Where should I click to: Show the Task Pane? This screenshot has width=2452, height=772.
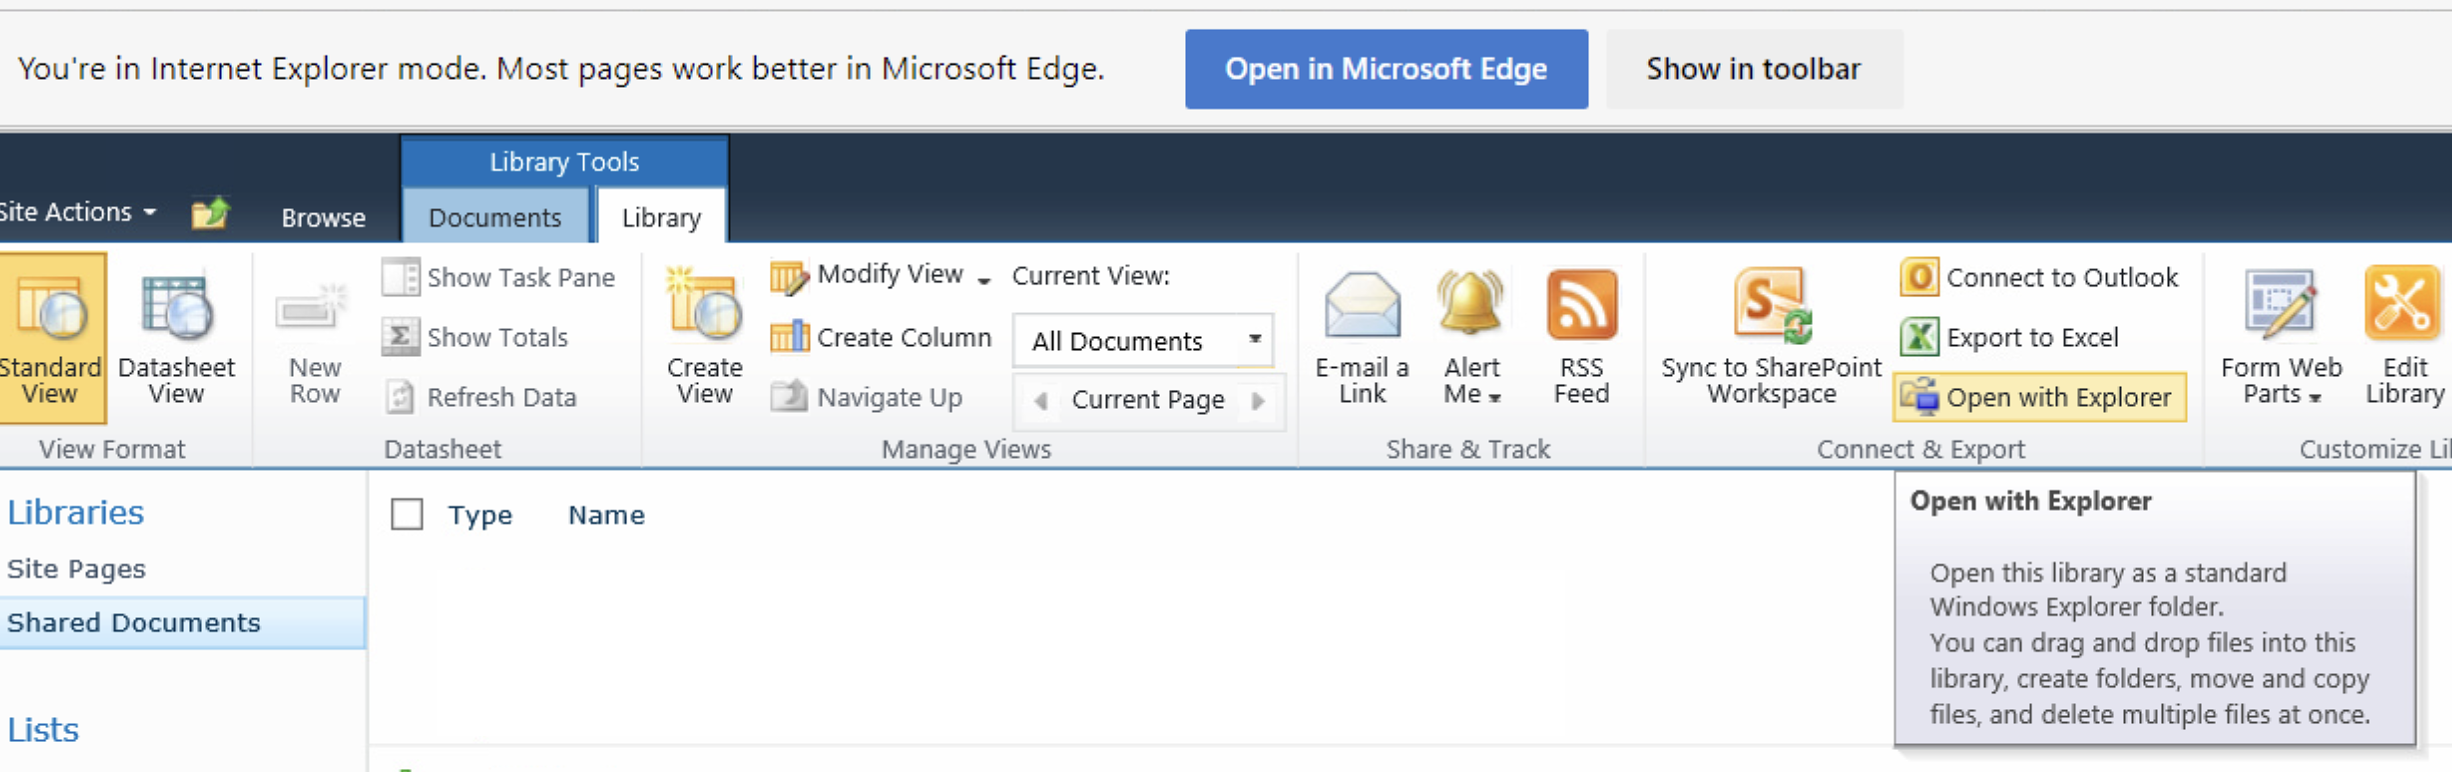498,277
